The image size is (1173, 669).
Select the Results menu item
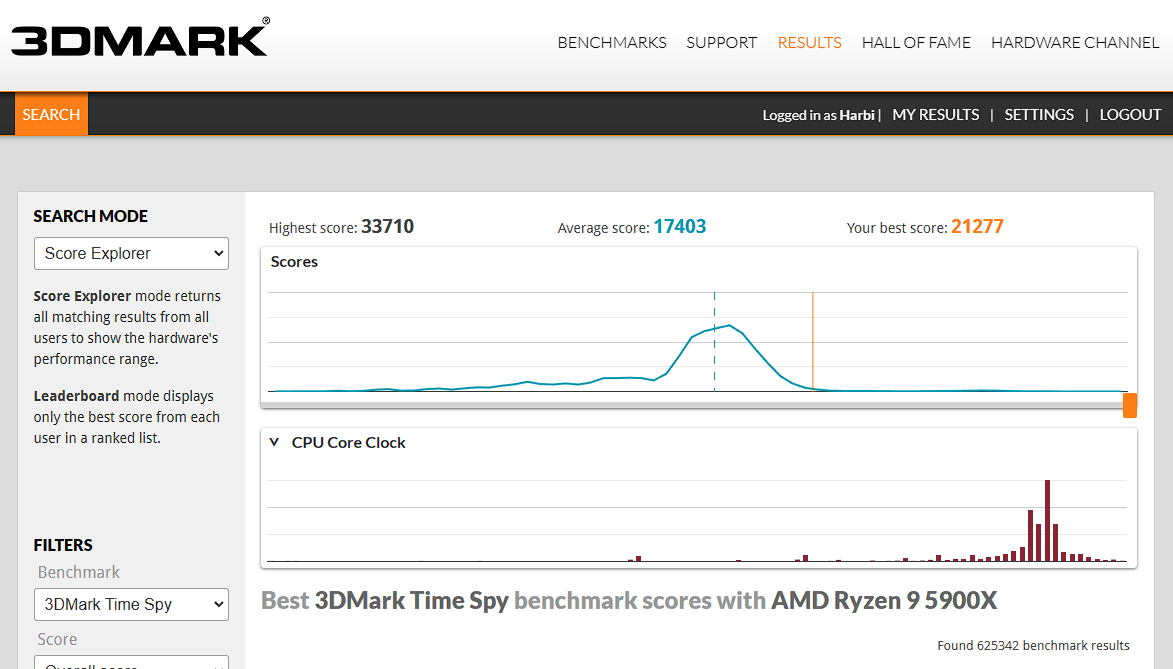pyautogui.click(x=809, y=43)
